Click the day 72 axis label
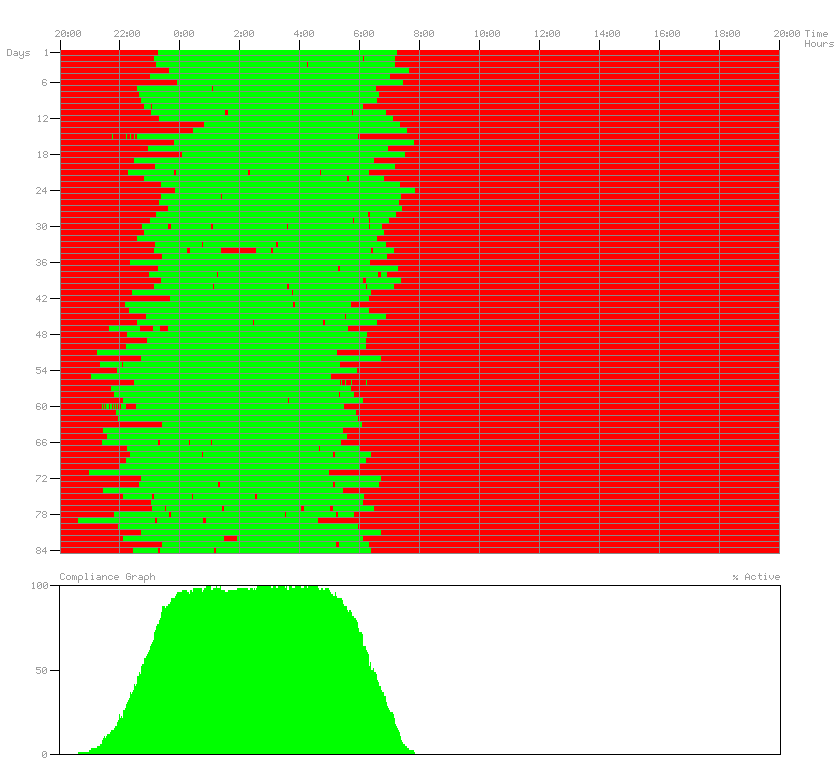 [x=42, y=478]
